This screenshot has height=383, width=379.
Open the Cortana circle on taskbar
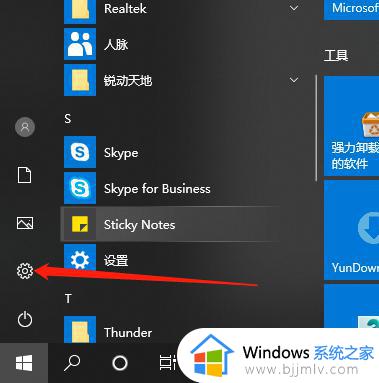click(120, 363)
